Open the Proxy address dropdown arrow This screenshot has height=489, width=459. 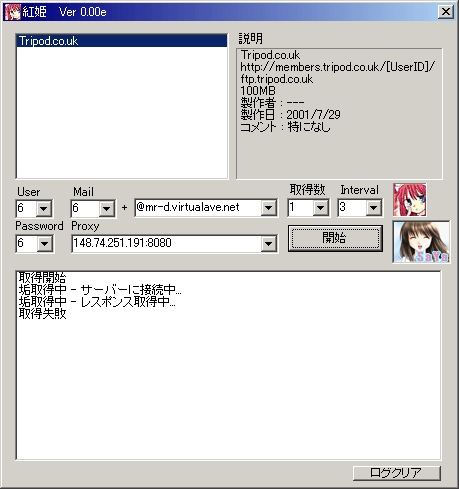coord(269,244)
